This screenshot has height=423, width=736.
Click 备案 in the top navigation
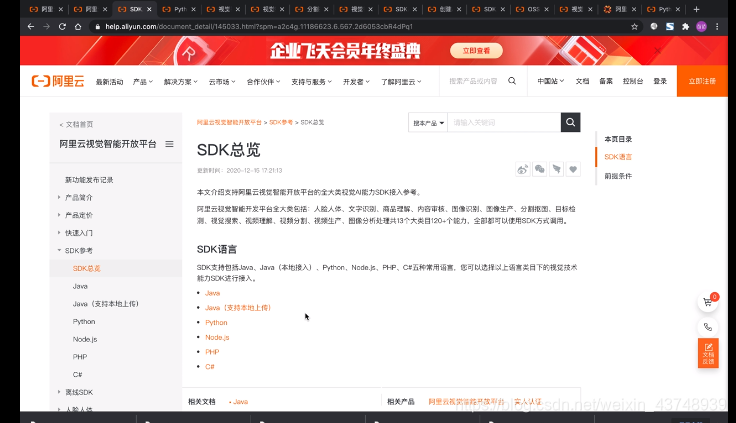606,81
